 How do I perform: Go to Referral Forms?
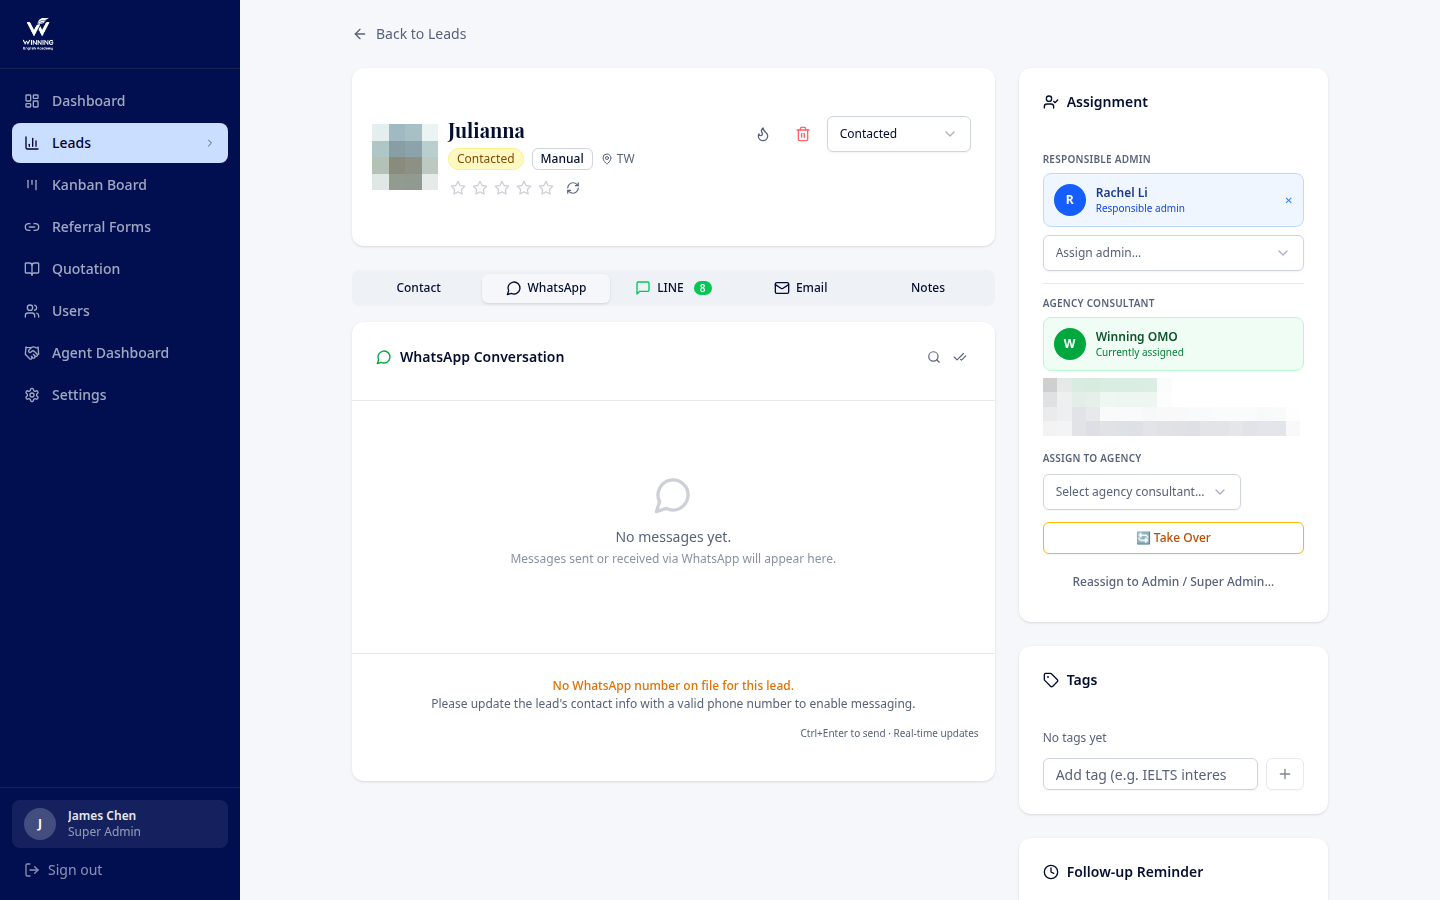[x=120, y=227]
